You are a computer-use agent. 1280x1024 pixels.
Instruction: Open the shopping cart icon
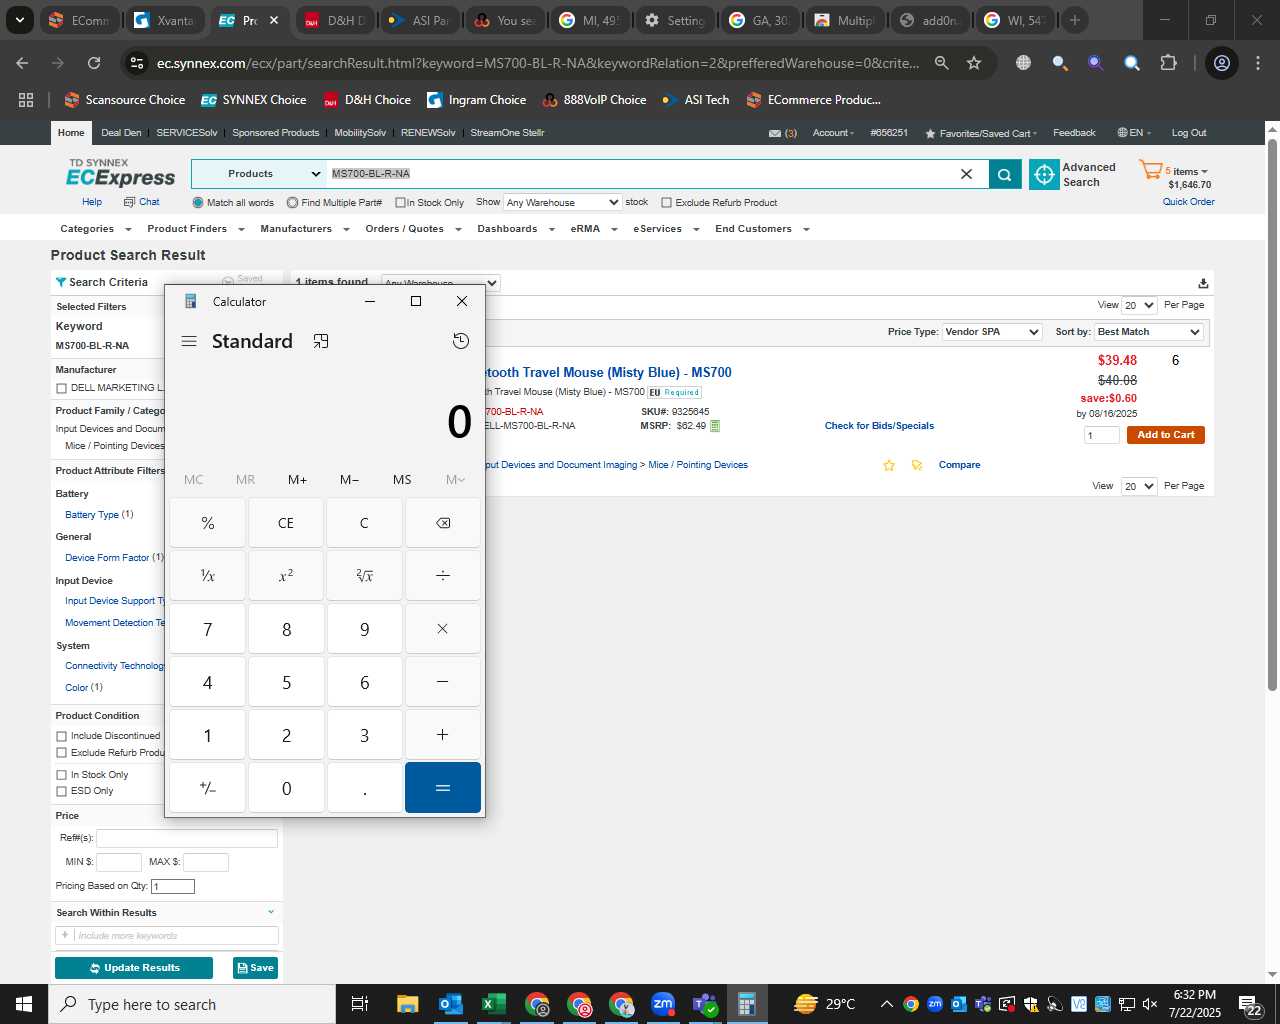(1150, 171)
